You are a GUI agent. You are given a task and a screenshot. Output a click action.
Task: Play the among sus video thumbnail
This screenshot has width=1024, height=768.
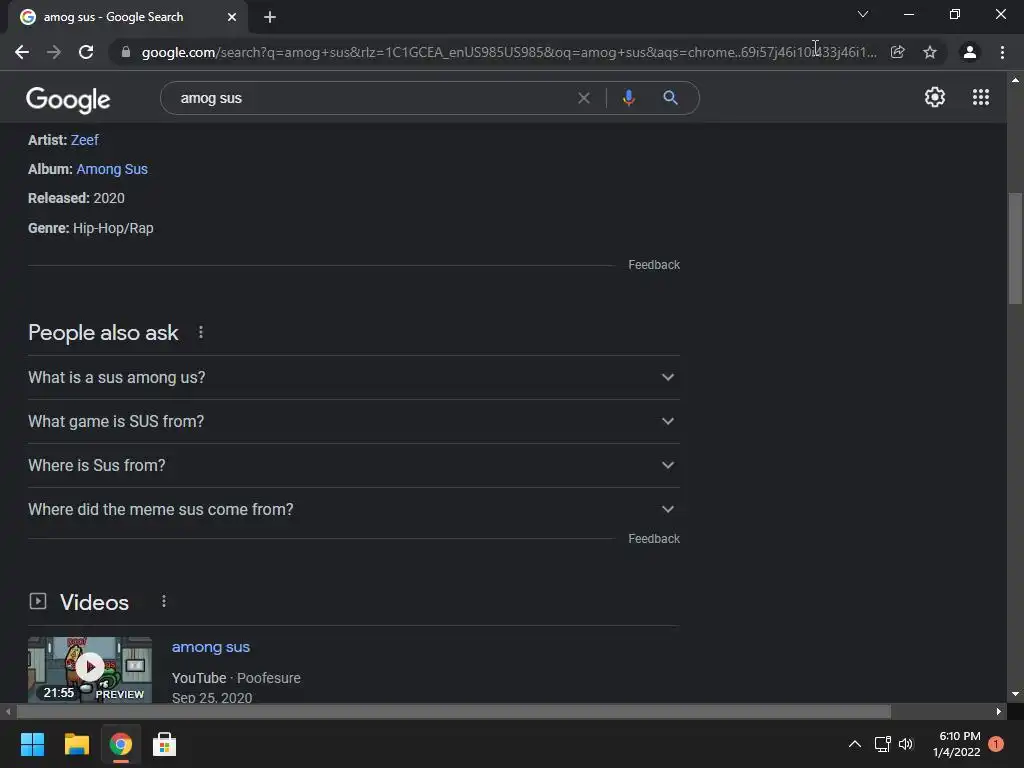pyautogui.click(x=90, y=669)
